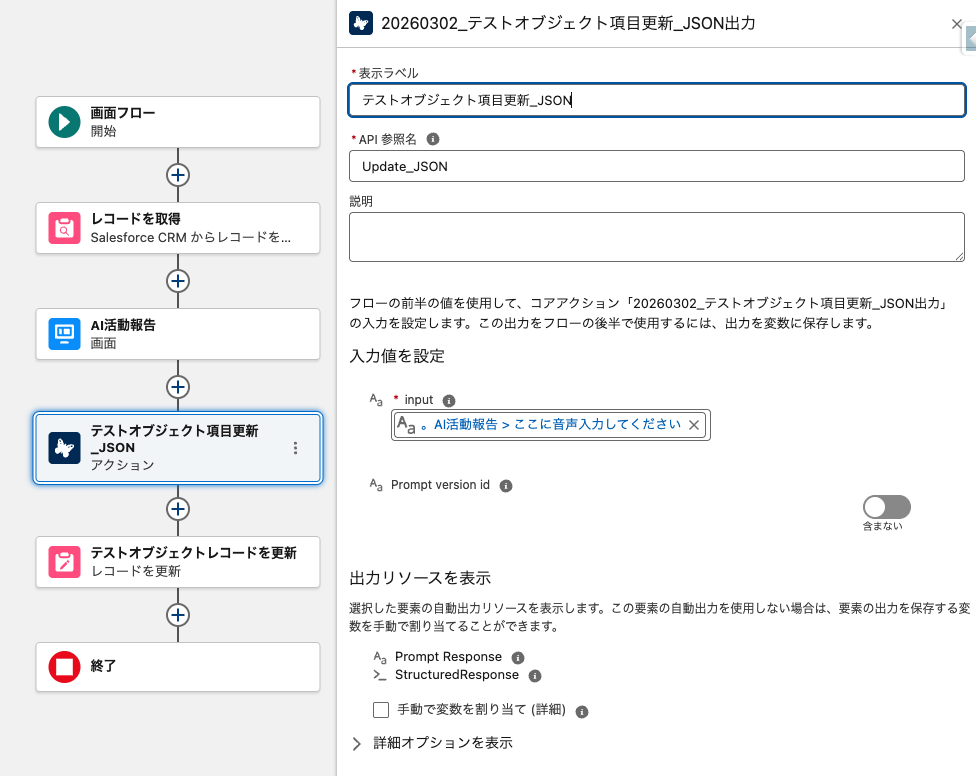Open info tooltip beside Prompt Response
Viewport: 976px width, 776px height.
(x=518, y=658)
